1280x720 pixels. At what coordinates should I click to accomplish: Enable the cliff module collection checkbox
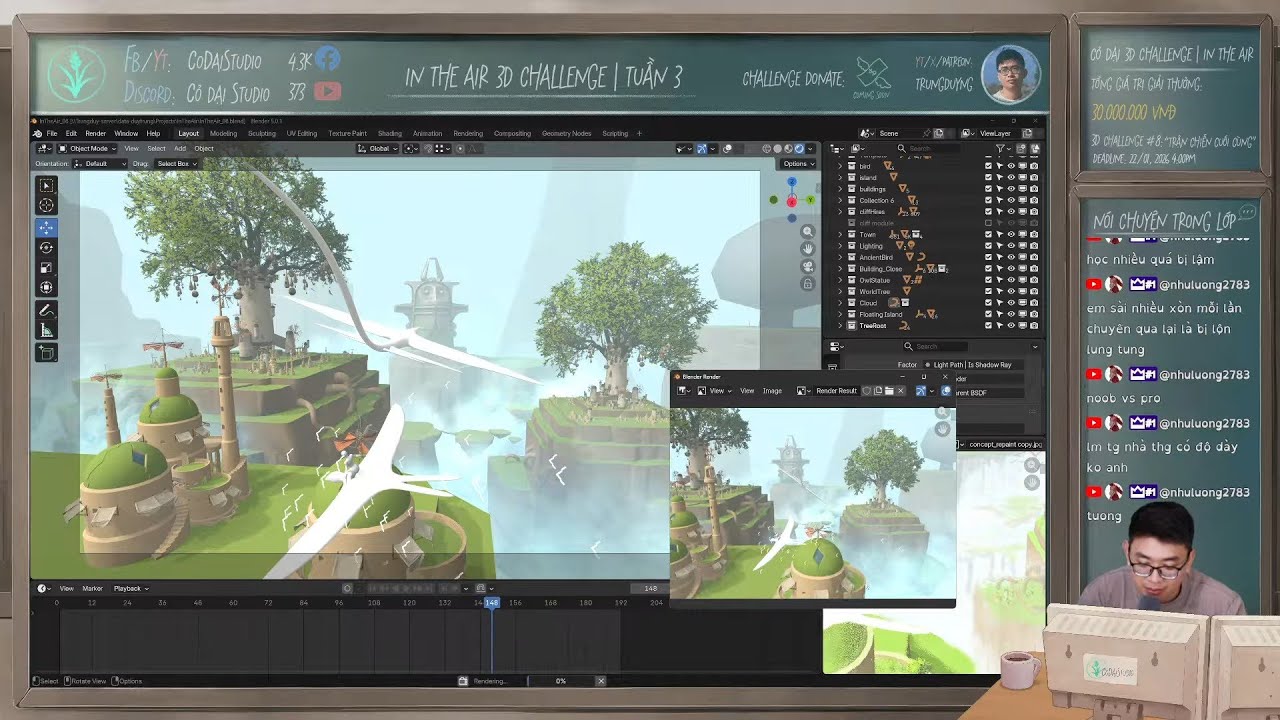point(988,223)
